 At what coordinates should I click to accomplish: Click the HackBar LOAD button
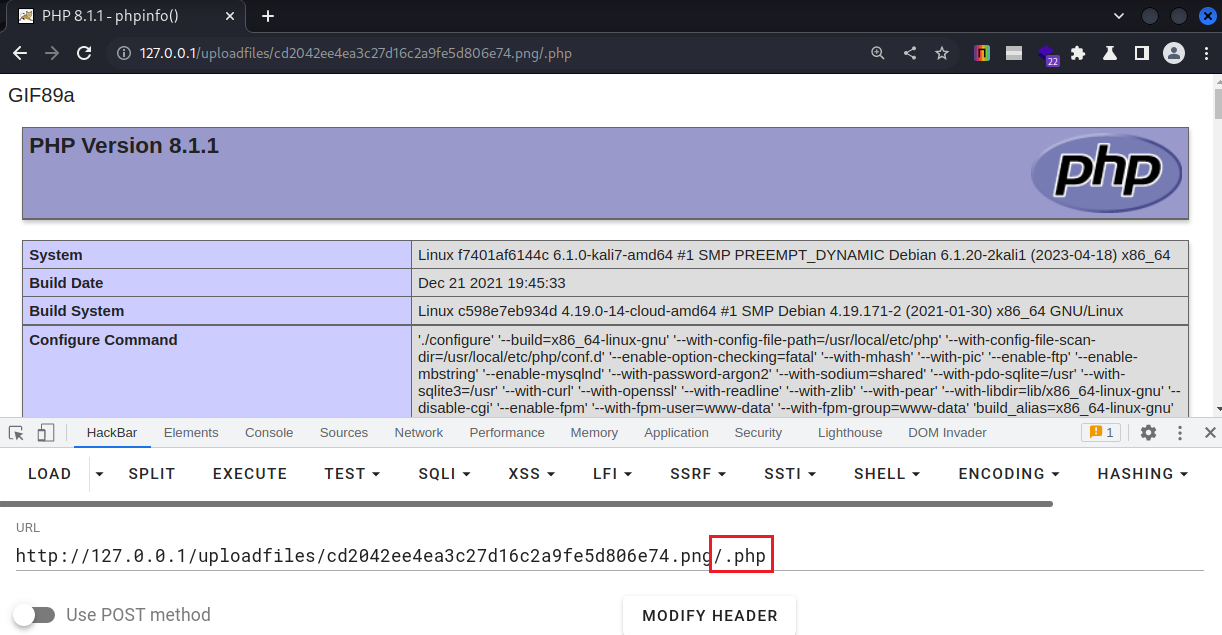pyautogui.click(x=50, y=474)
